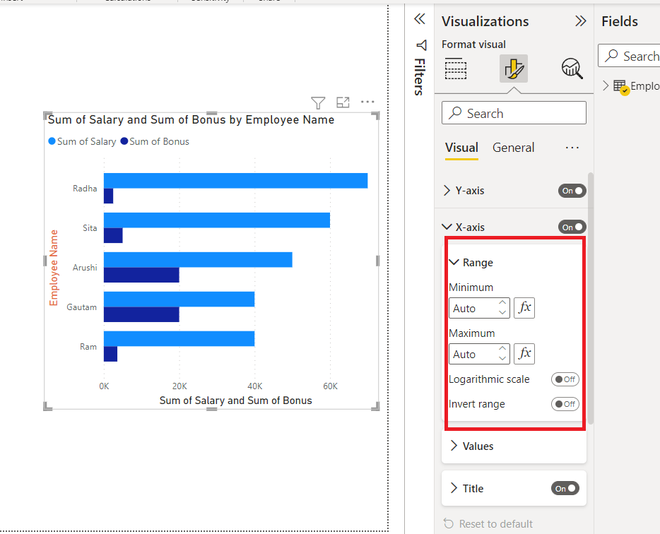Screen dimensions: 660x534
Task: Click the 40K axis tick label
Action: (x=255, y=386)
